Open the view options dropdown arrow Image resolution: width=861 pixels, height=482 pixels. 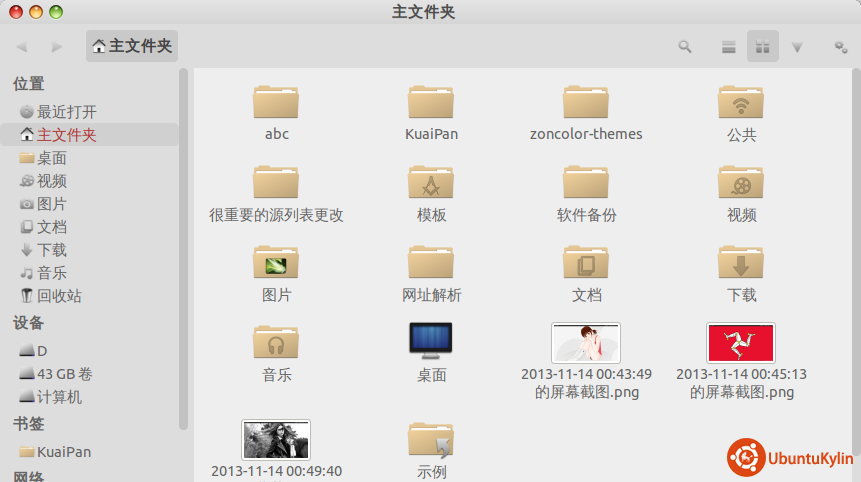797,46
